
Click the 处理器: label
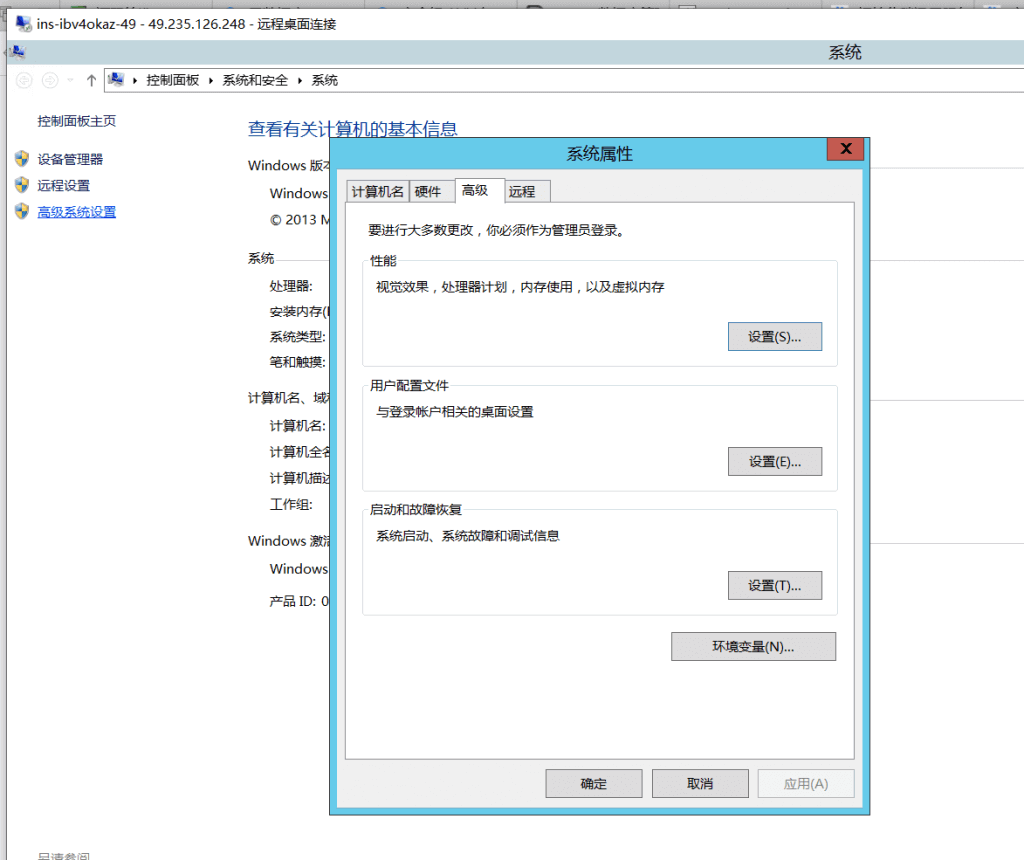[291, 286]
